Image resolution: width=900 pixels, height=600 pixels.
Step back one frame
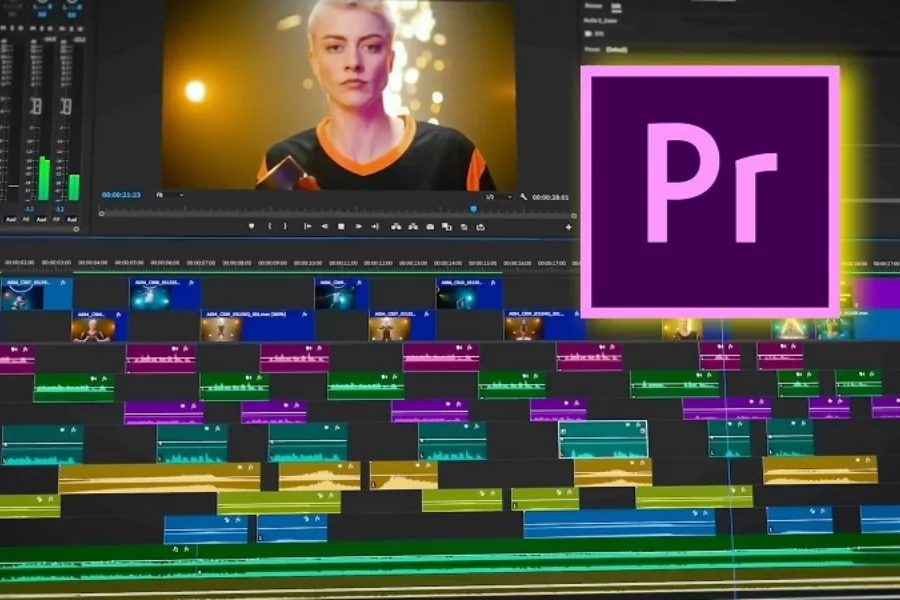click(x=324, y=227)
